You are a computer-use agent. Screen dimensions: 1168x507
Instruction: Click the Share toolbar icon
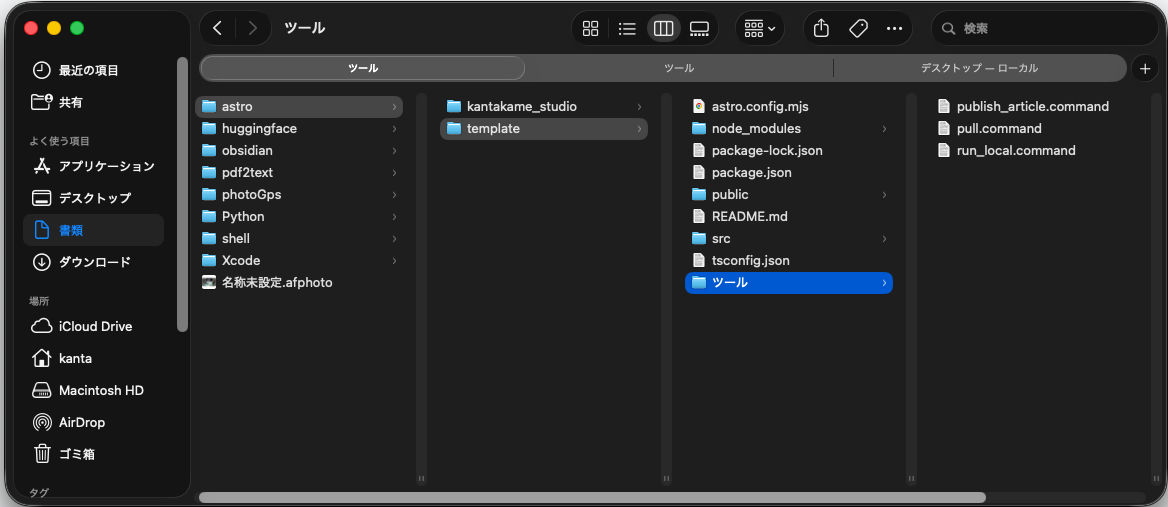tap(821, 28)
